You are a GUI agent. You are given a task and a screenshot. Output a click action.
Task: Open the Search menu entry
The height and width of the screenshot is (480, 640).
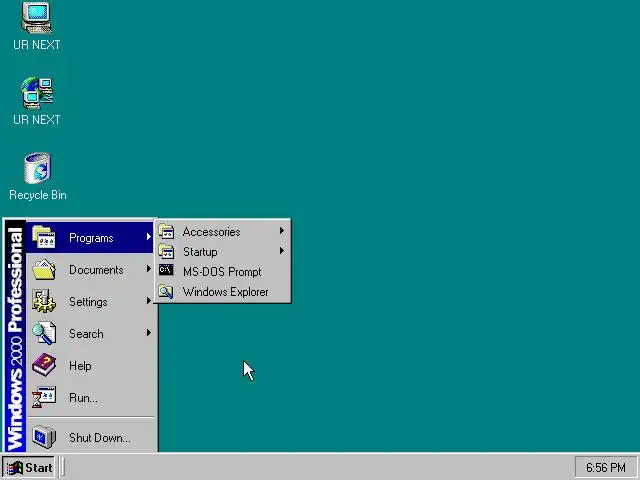click(x=90, y=333)
